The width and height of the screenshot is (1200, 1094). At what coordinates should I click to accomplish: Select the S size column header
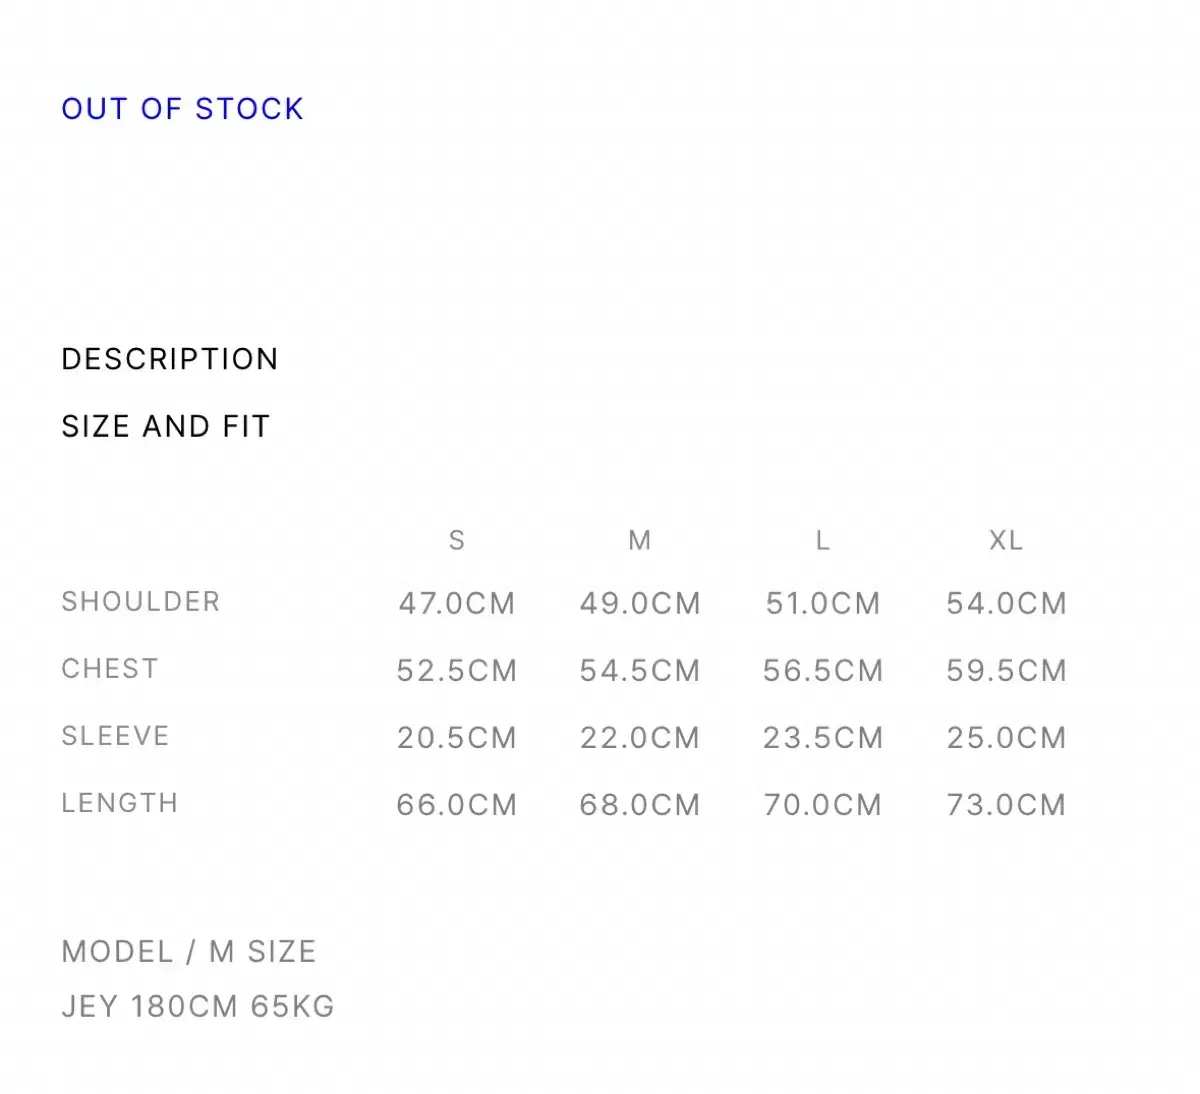(x=457, y=540)
